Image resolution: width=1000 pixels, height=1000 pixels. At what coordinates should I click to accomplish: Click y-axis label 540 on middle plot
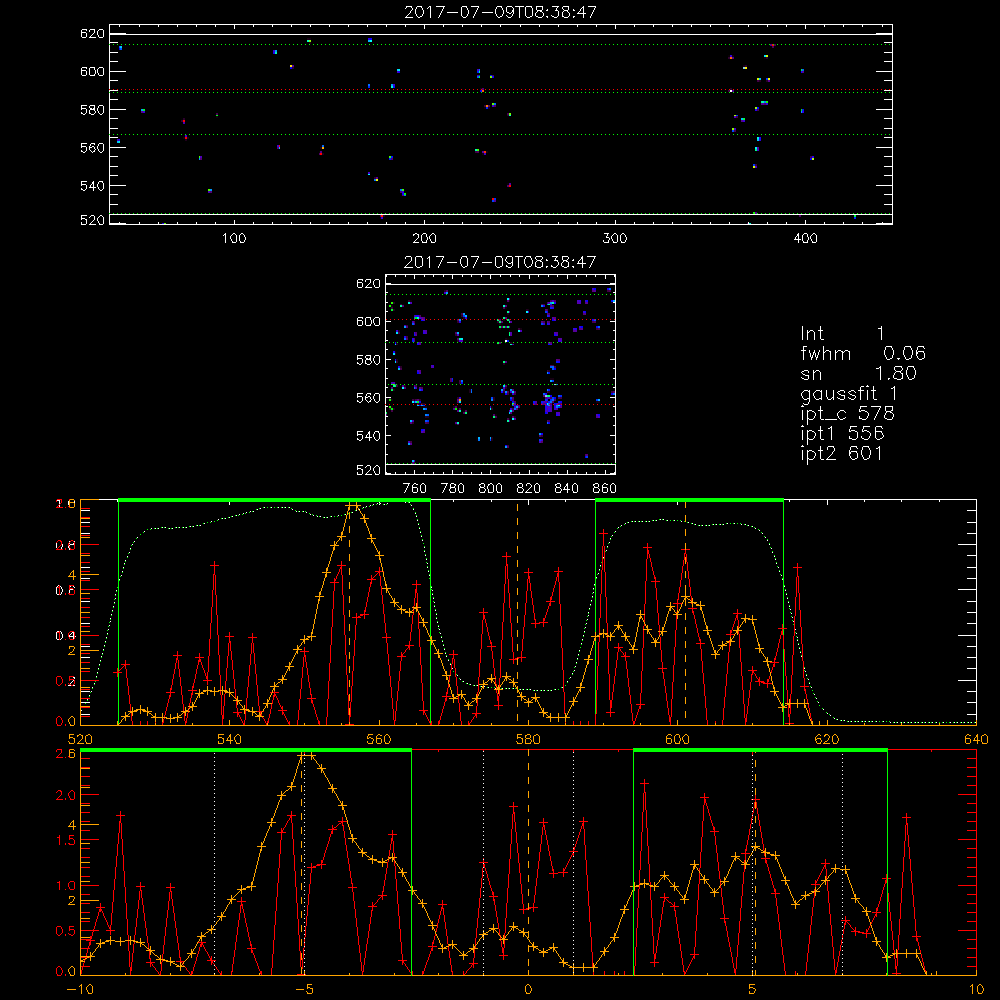pyautogui.click(x=368, y=436)
